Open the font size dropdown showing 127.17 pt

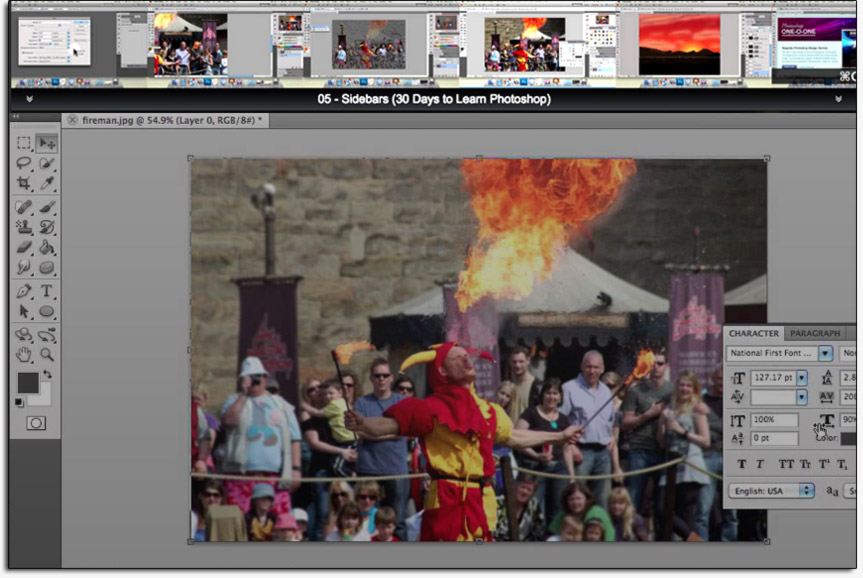point(801,378)
